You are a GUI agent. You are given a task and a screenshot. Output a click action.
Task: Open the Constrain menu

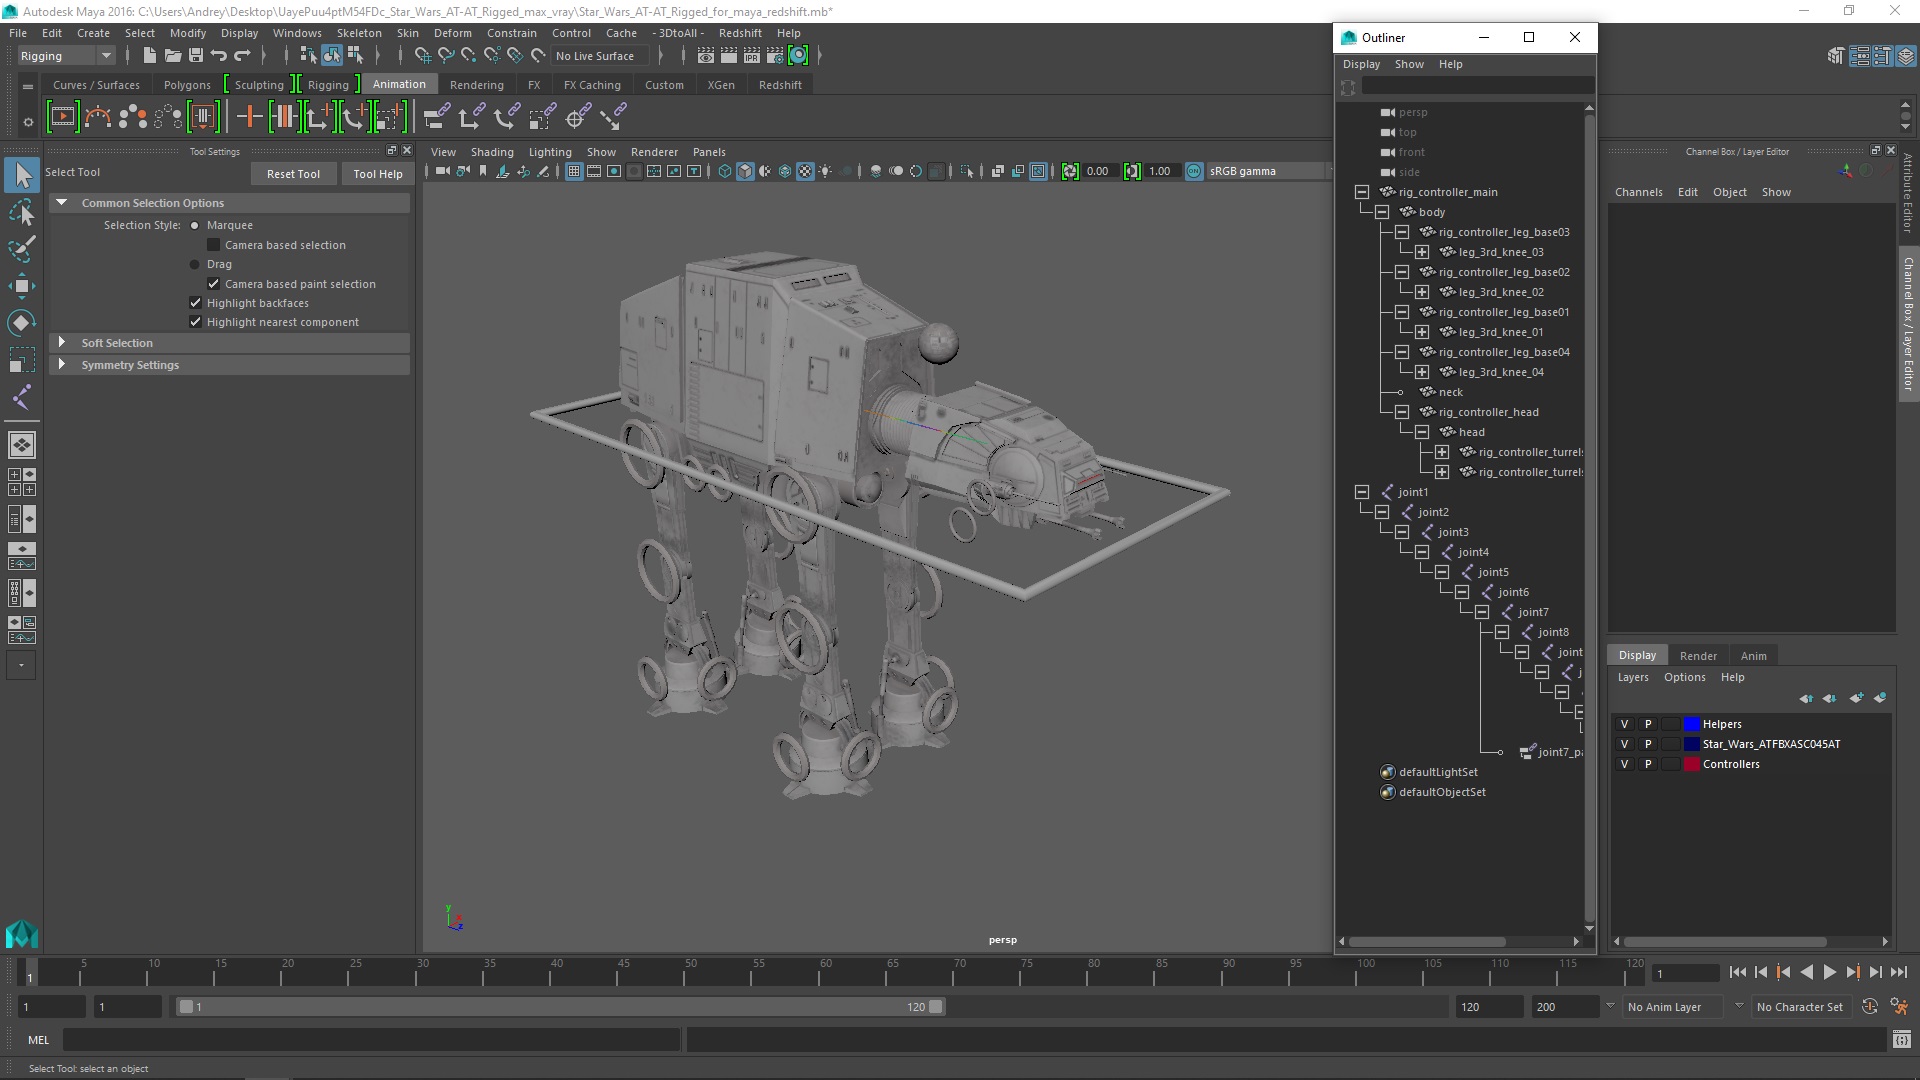pos(511,33)
